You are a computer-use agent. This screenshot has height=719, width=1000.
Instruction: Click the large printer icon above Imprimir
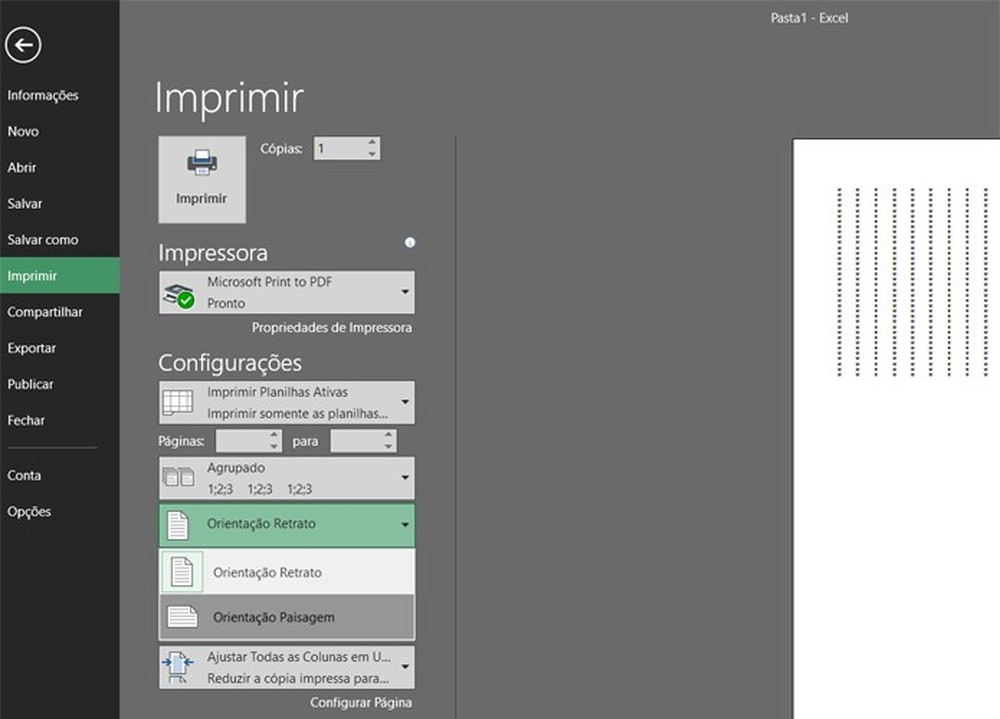[201, 163]
